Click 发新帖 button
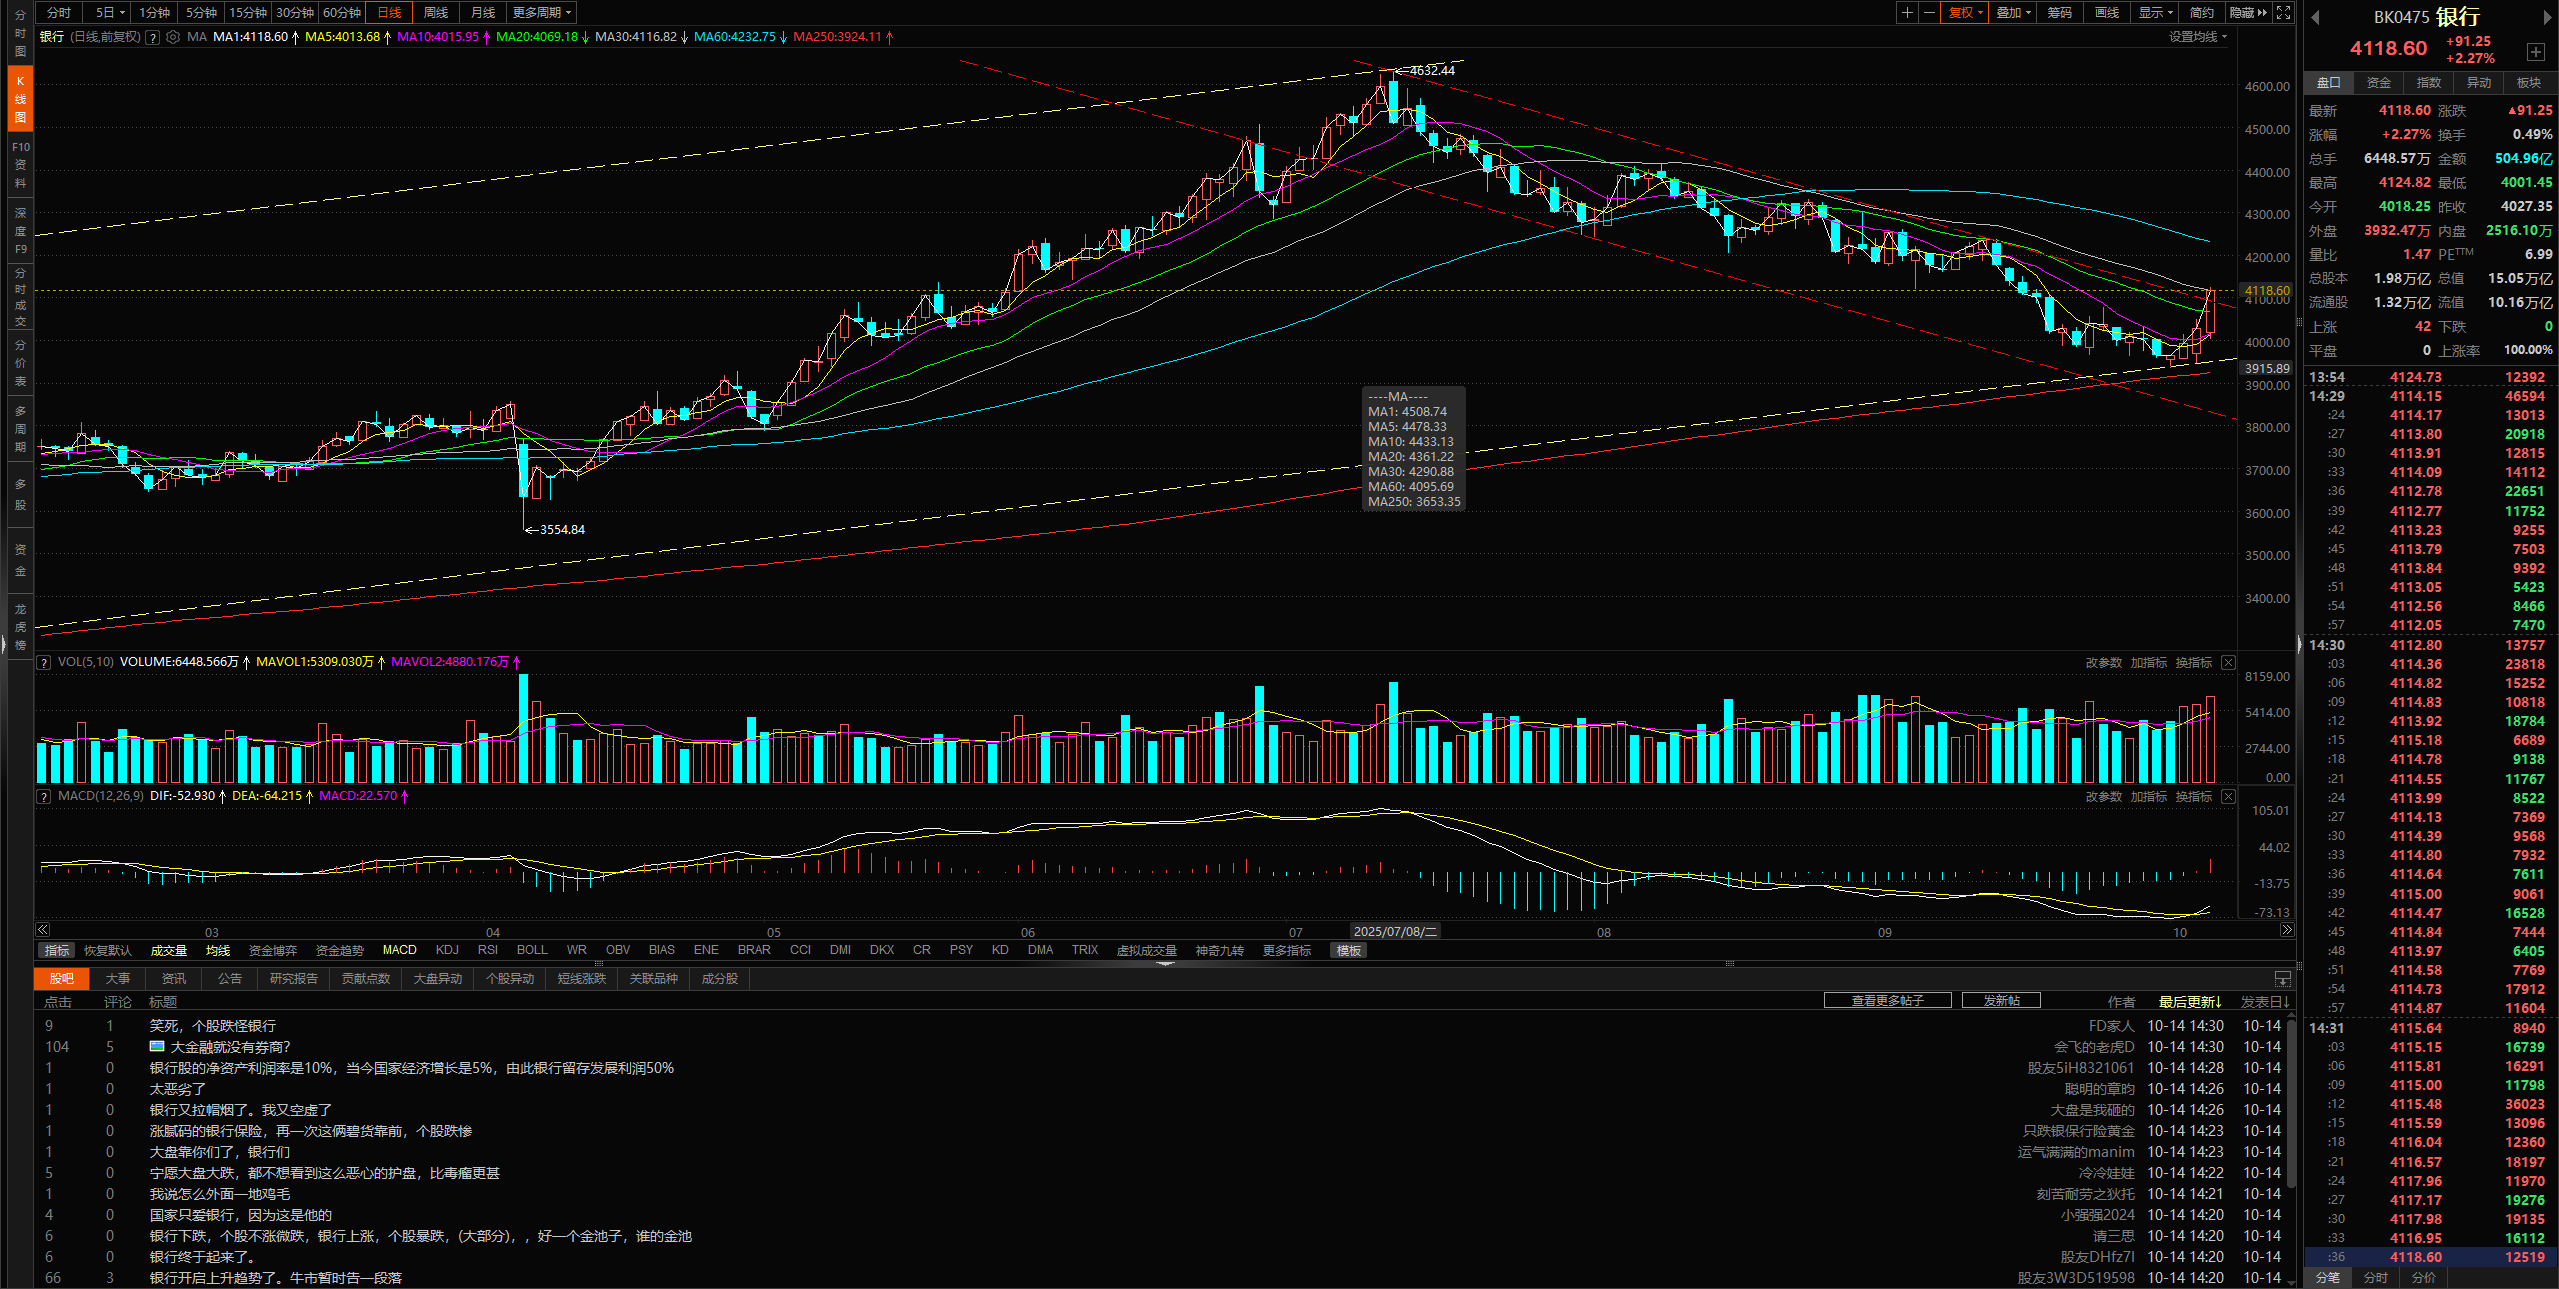The width and height of the screenshot is (2559, 1289). pyautogui.click(x=2001, y=1001)
